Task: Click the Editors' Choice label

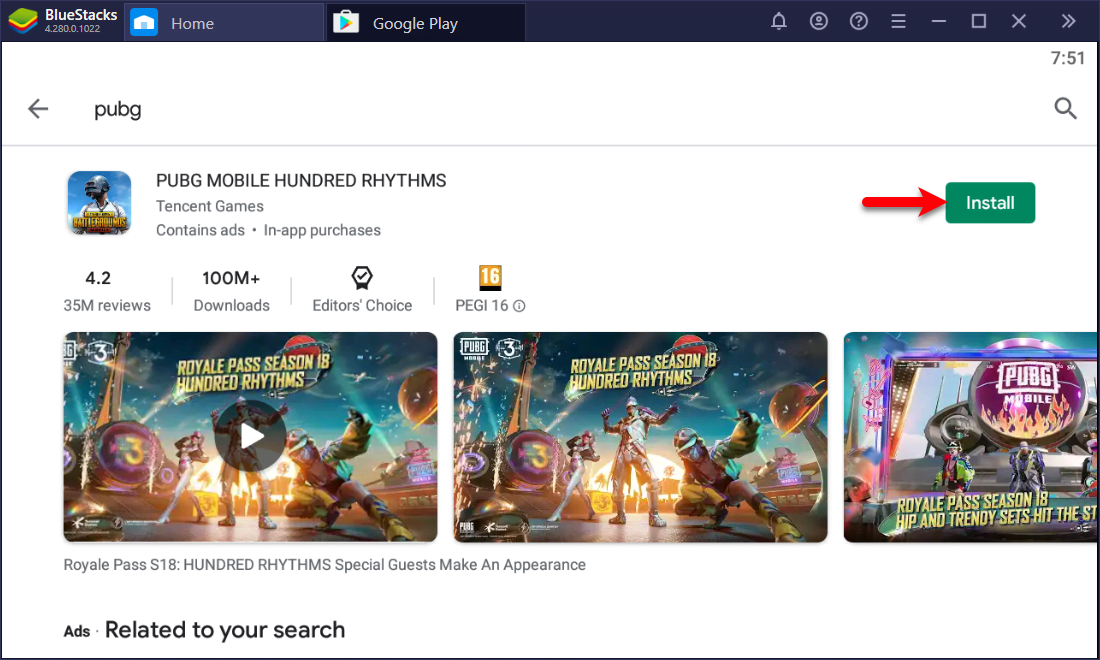Action: point(362,306)
